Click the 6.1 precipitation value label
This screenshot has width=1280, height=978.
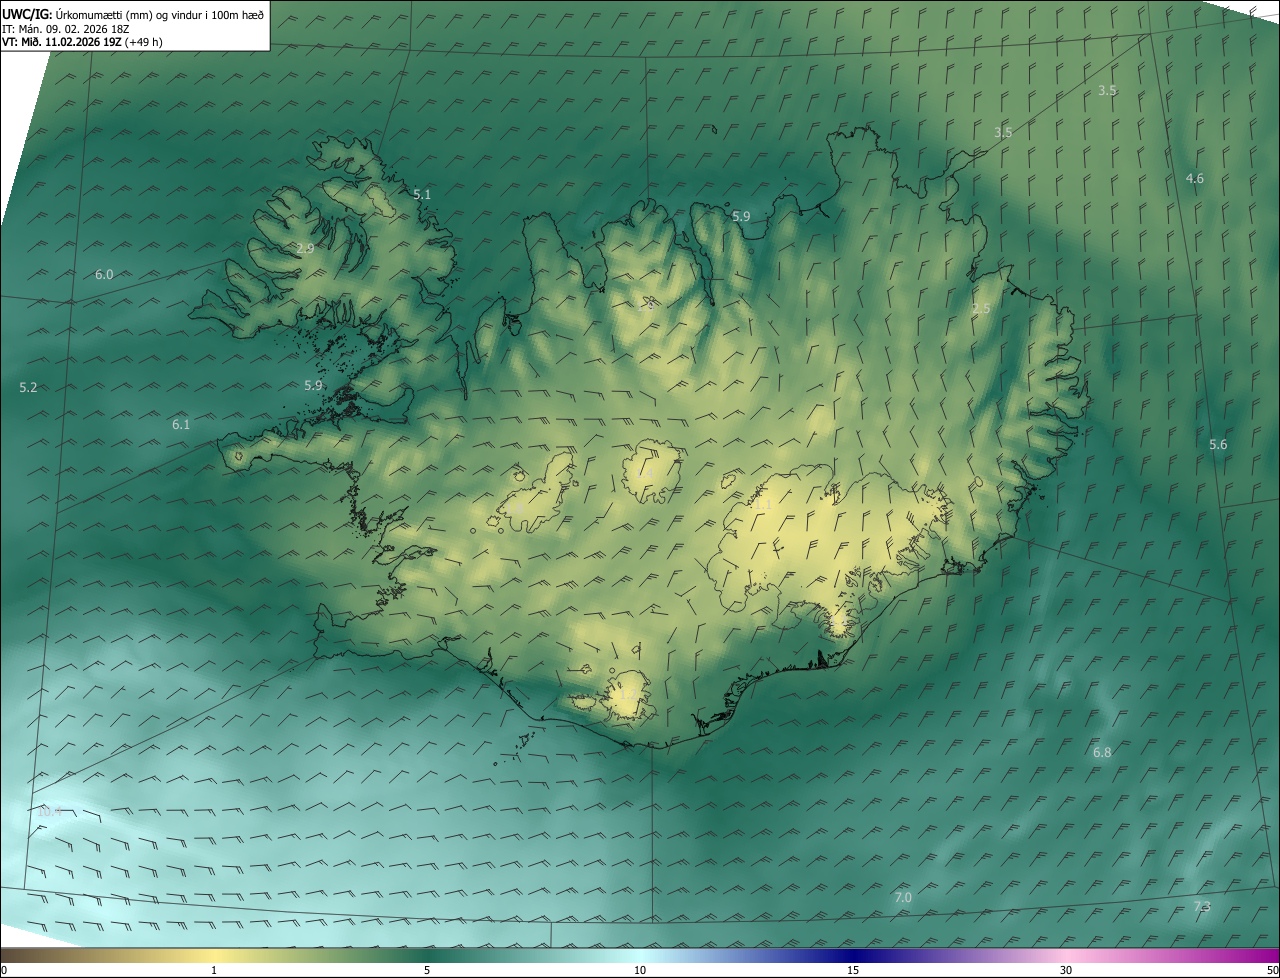coord(181,425)
